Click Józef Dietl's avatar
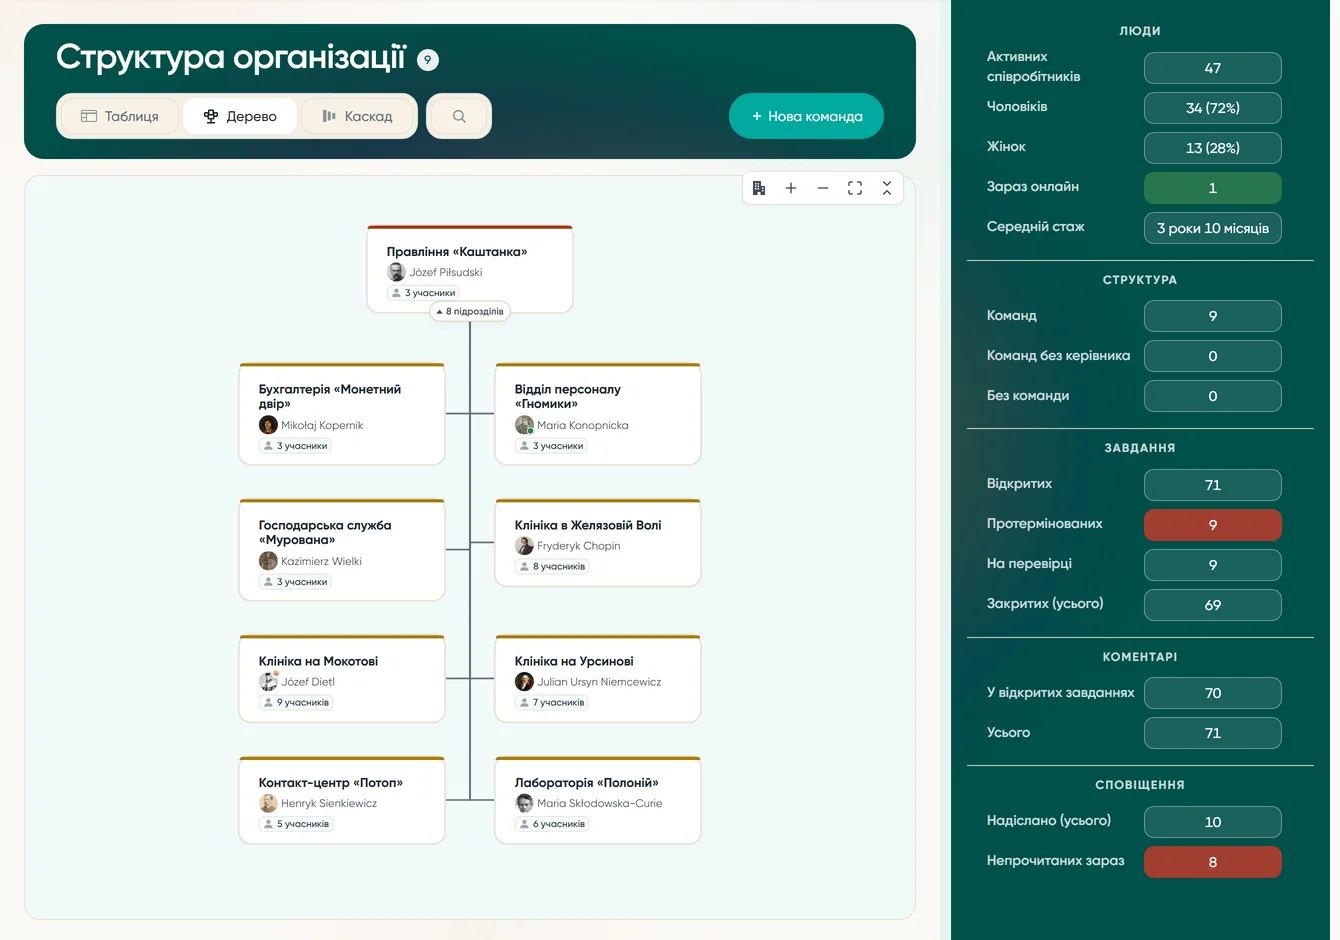 pos(268,682)
